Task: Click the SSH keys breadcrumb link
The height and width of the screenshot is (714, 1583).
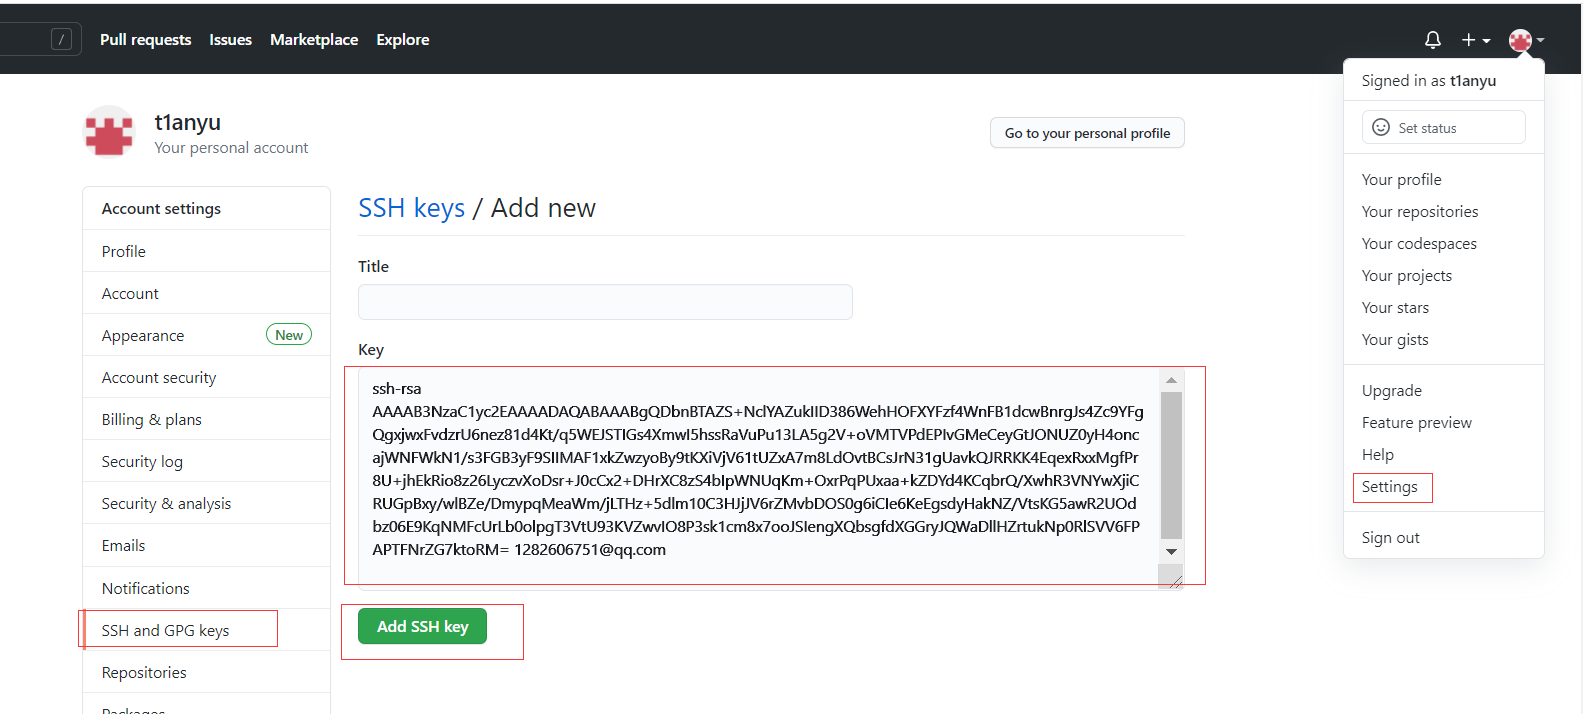Action: (x=411, y=208)
